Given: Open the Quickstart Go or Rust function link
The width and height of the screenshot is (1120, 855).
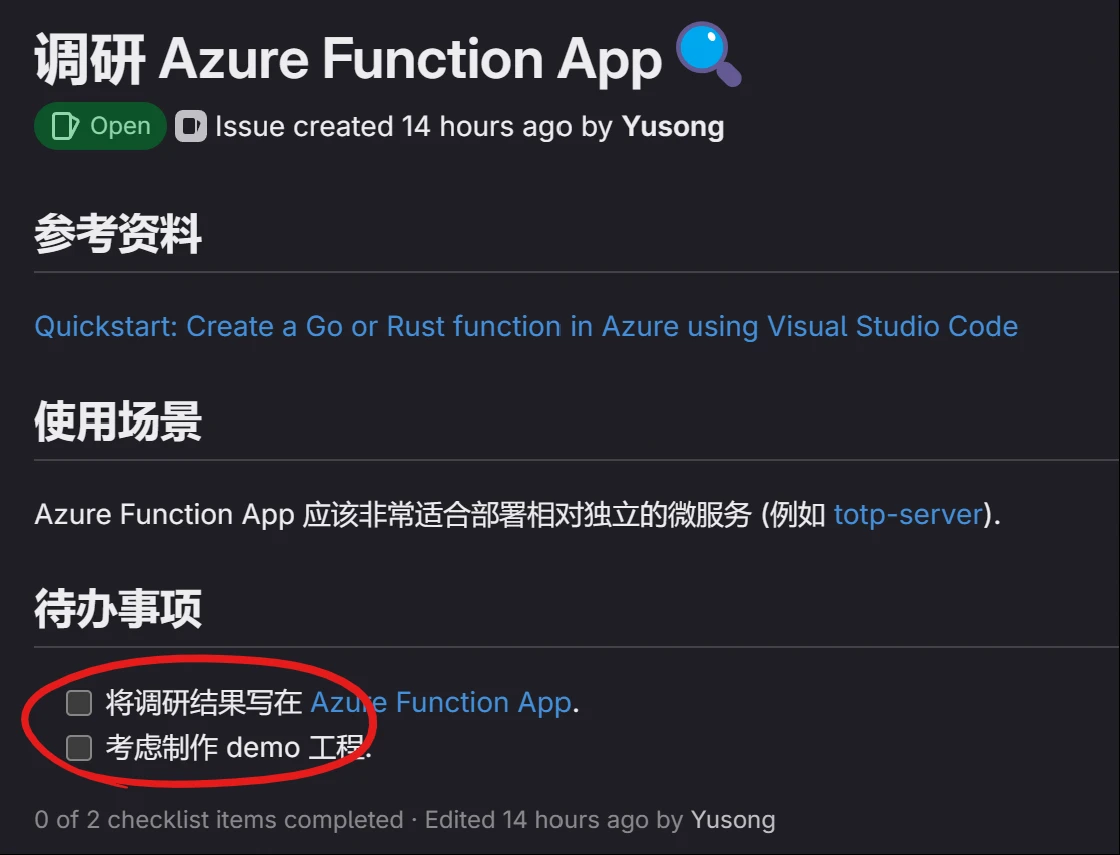Looking at the screenshot, I should tap(526, 326).
